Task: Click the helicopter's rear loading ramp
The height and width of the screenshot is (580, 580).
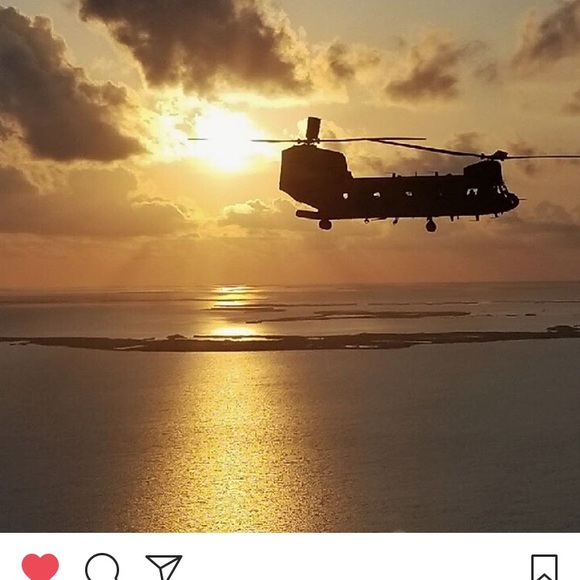Action: click(x=308, y=214)
